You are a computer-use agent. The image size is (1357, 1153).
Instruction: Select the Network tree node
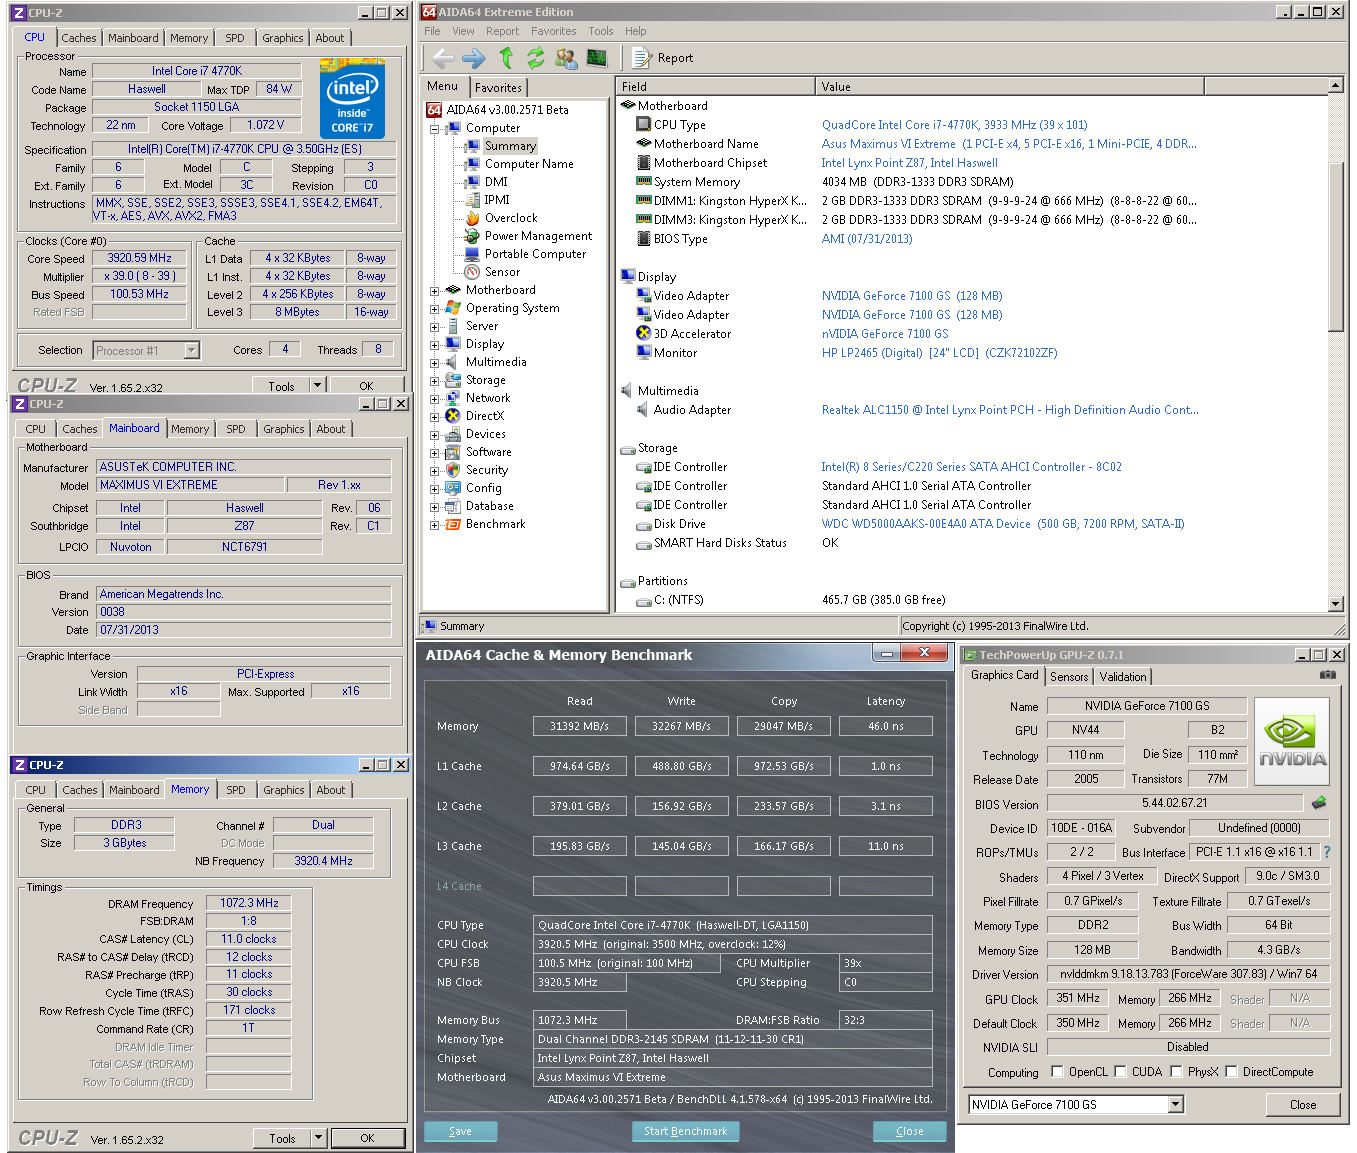point(487,398)
